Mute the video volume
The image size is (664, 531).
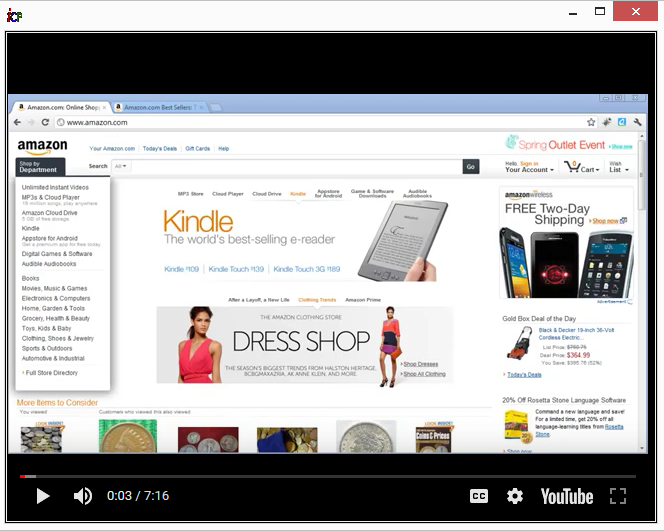click(x=83, y=496)
